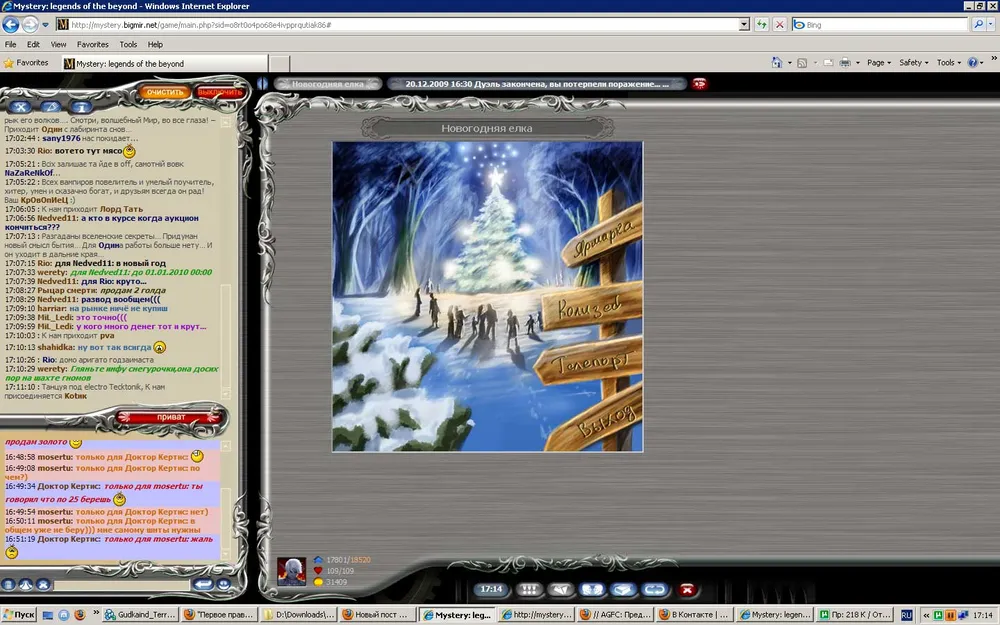Image resolution: width=1000 pixels, height=625 pixels.
Task: Expand the Home button dropdown arrow
Action: tap(790, 62)
